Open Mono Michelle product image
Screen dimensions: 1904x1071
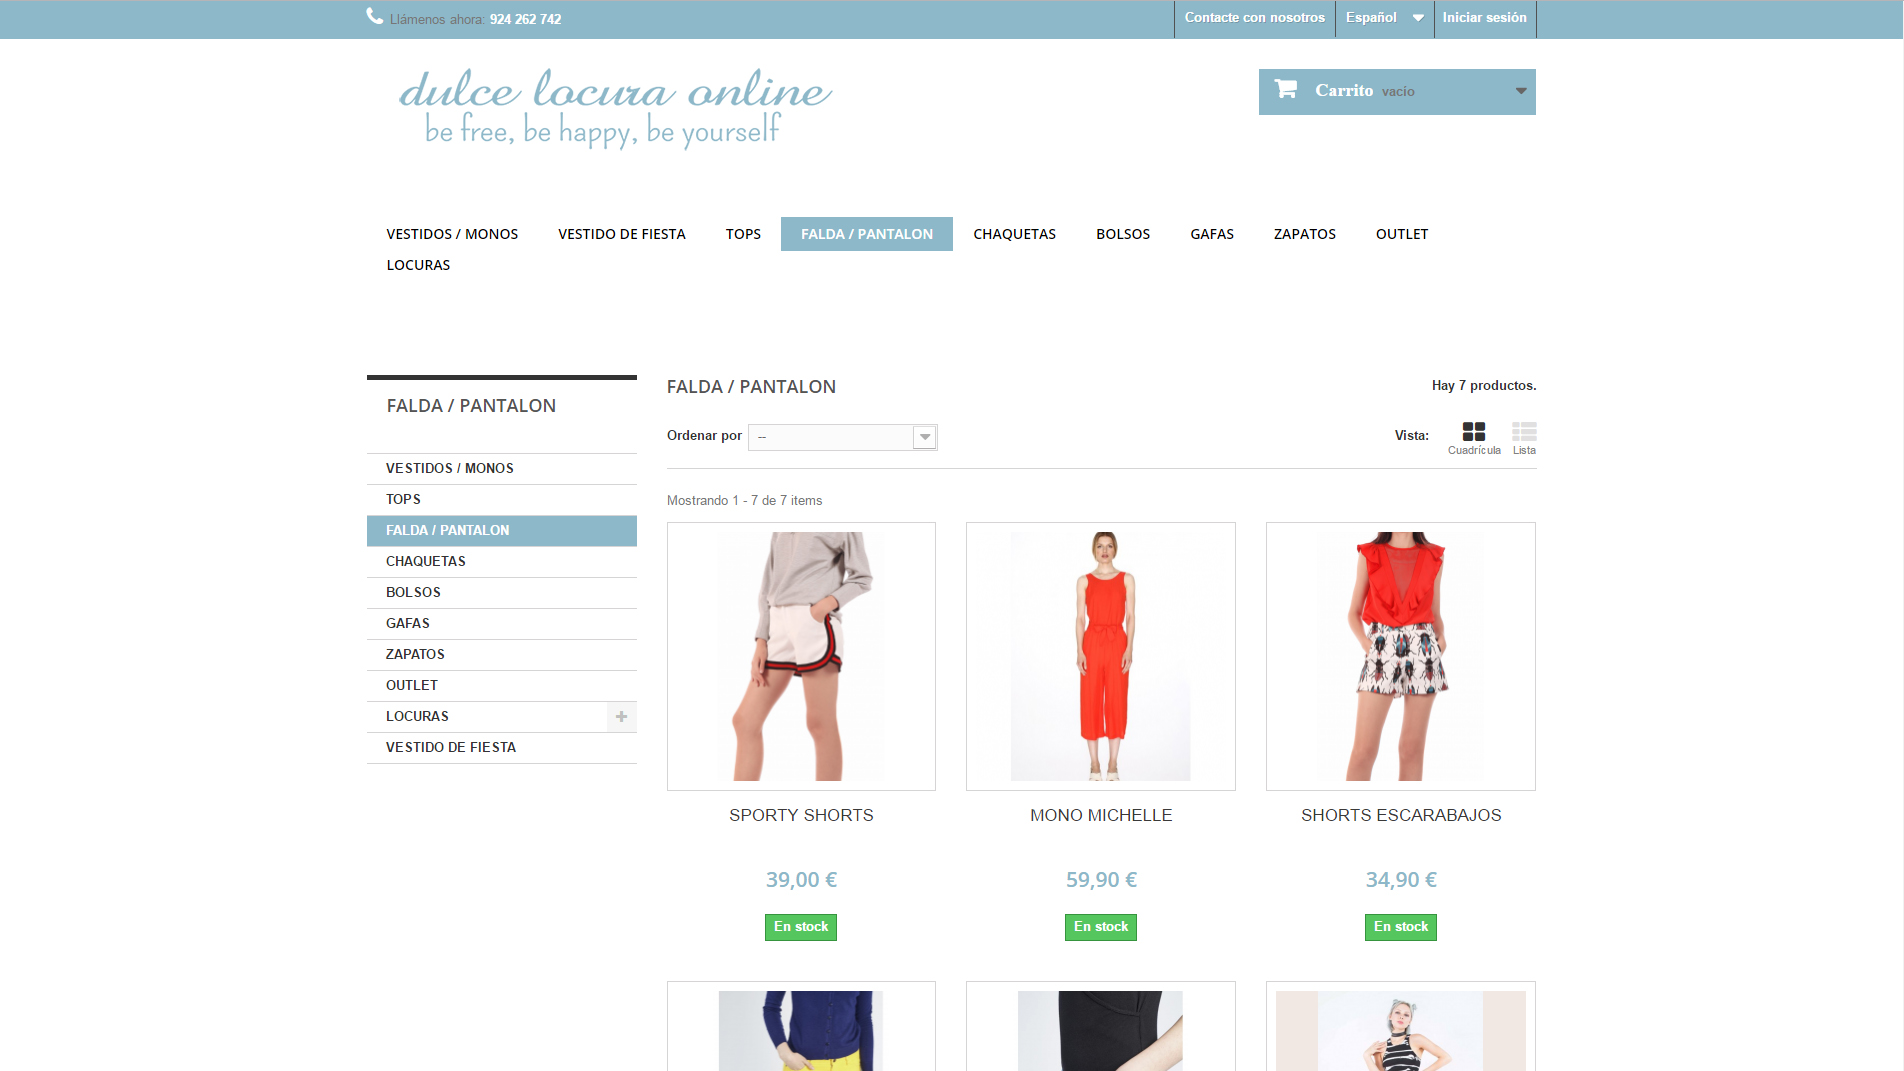1100,656
